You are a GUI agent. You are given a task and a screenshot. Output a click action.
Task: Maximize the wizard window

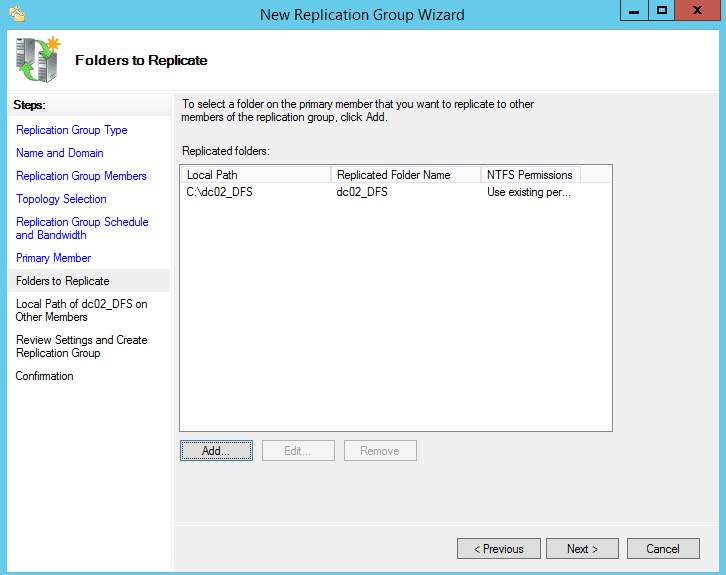pyautogui.click(x=662, y=10)
